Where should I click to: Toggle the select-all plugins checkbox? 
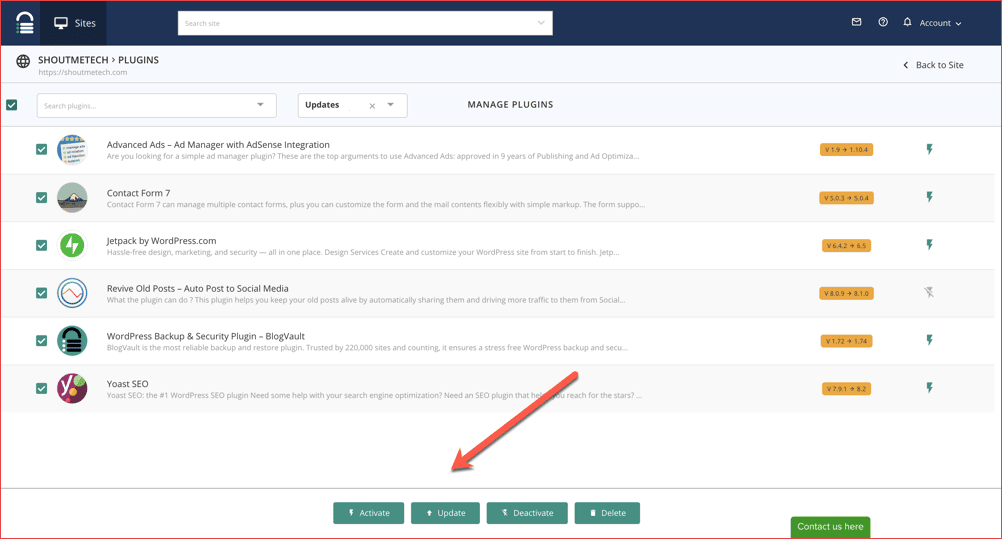12,105
